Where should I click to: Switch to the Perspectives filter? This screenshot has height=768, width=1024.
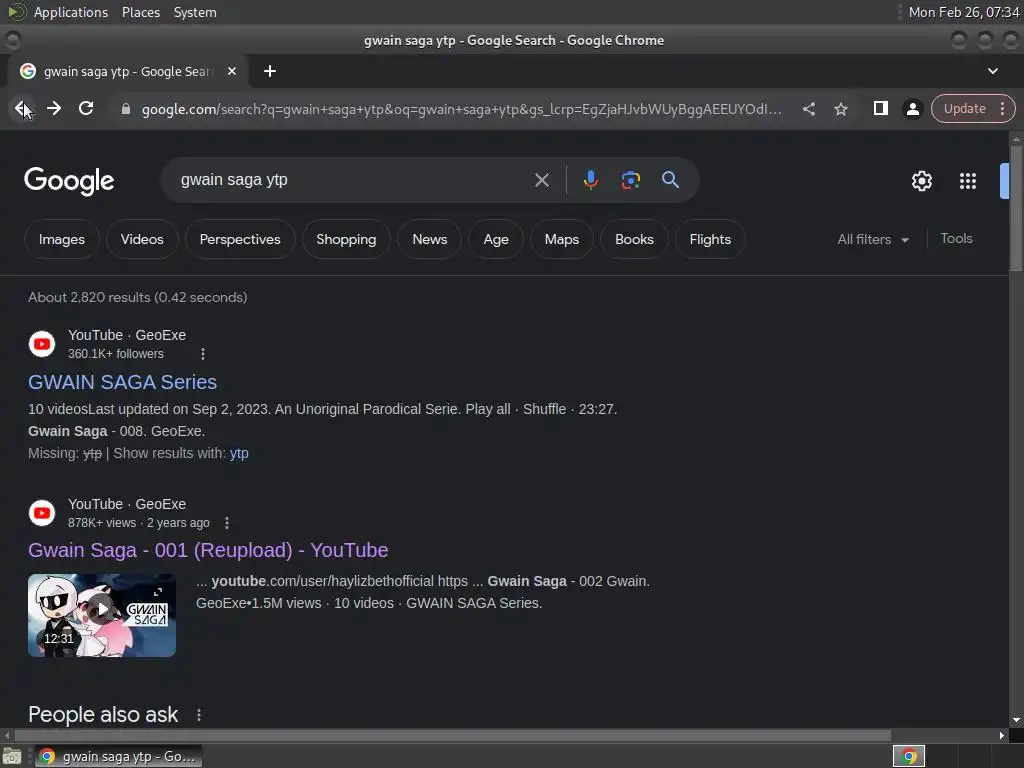pyautogui.click(x=240, y=239)
